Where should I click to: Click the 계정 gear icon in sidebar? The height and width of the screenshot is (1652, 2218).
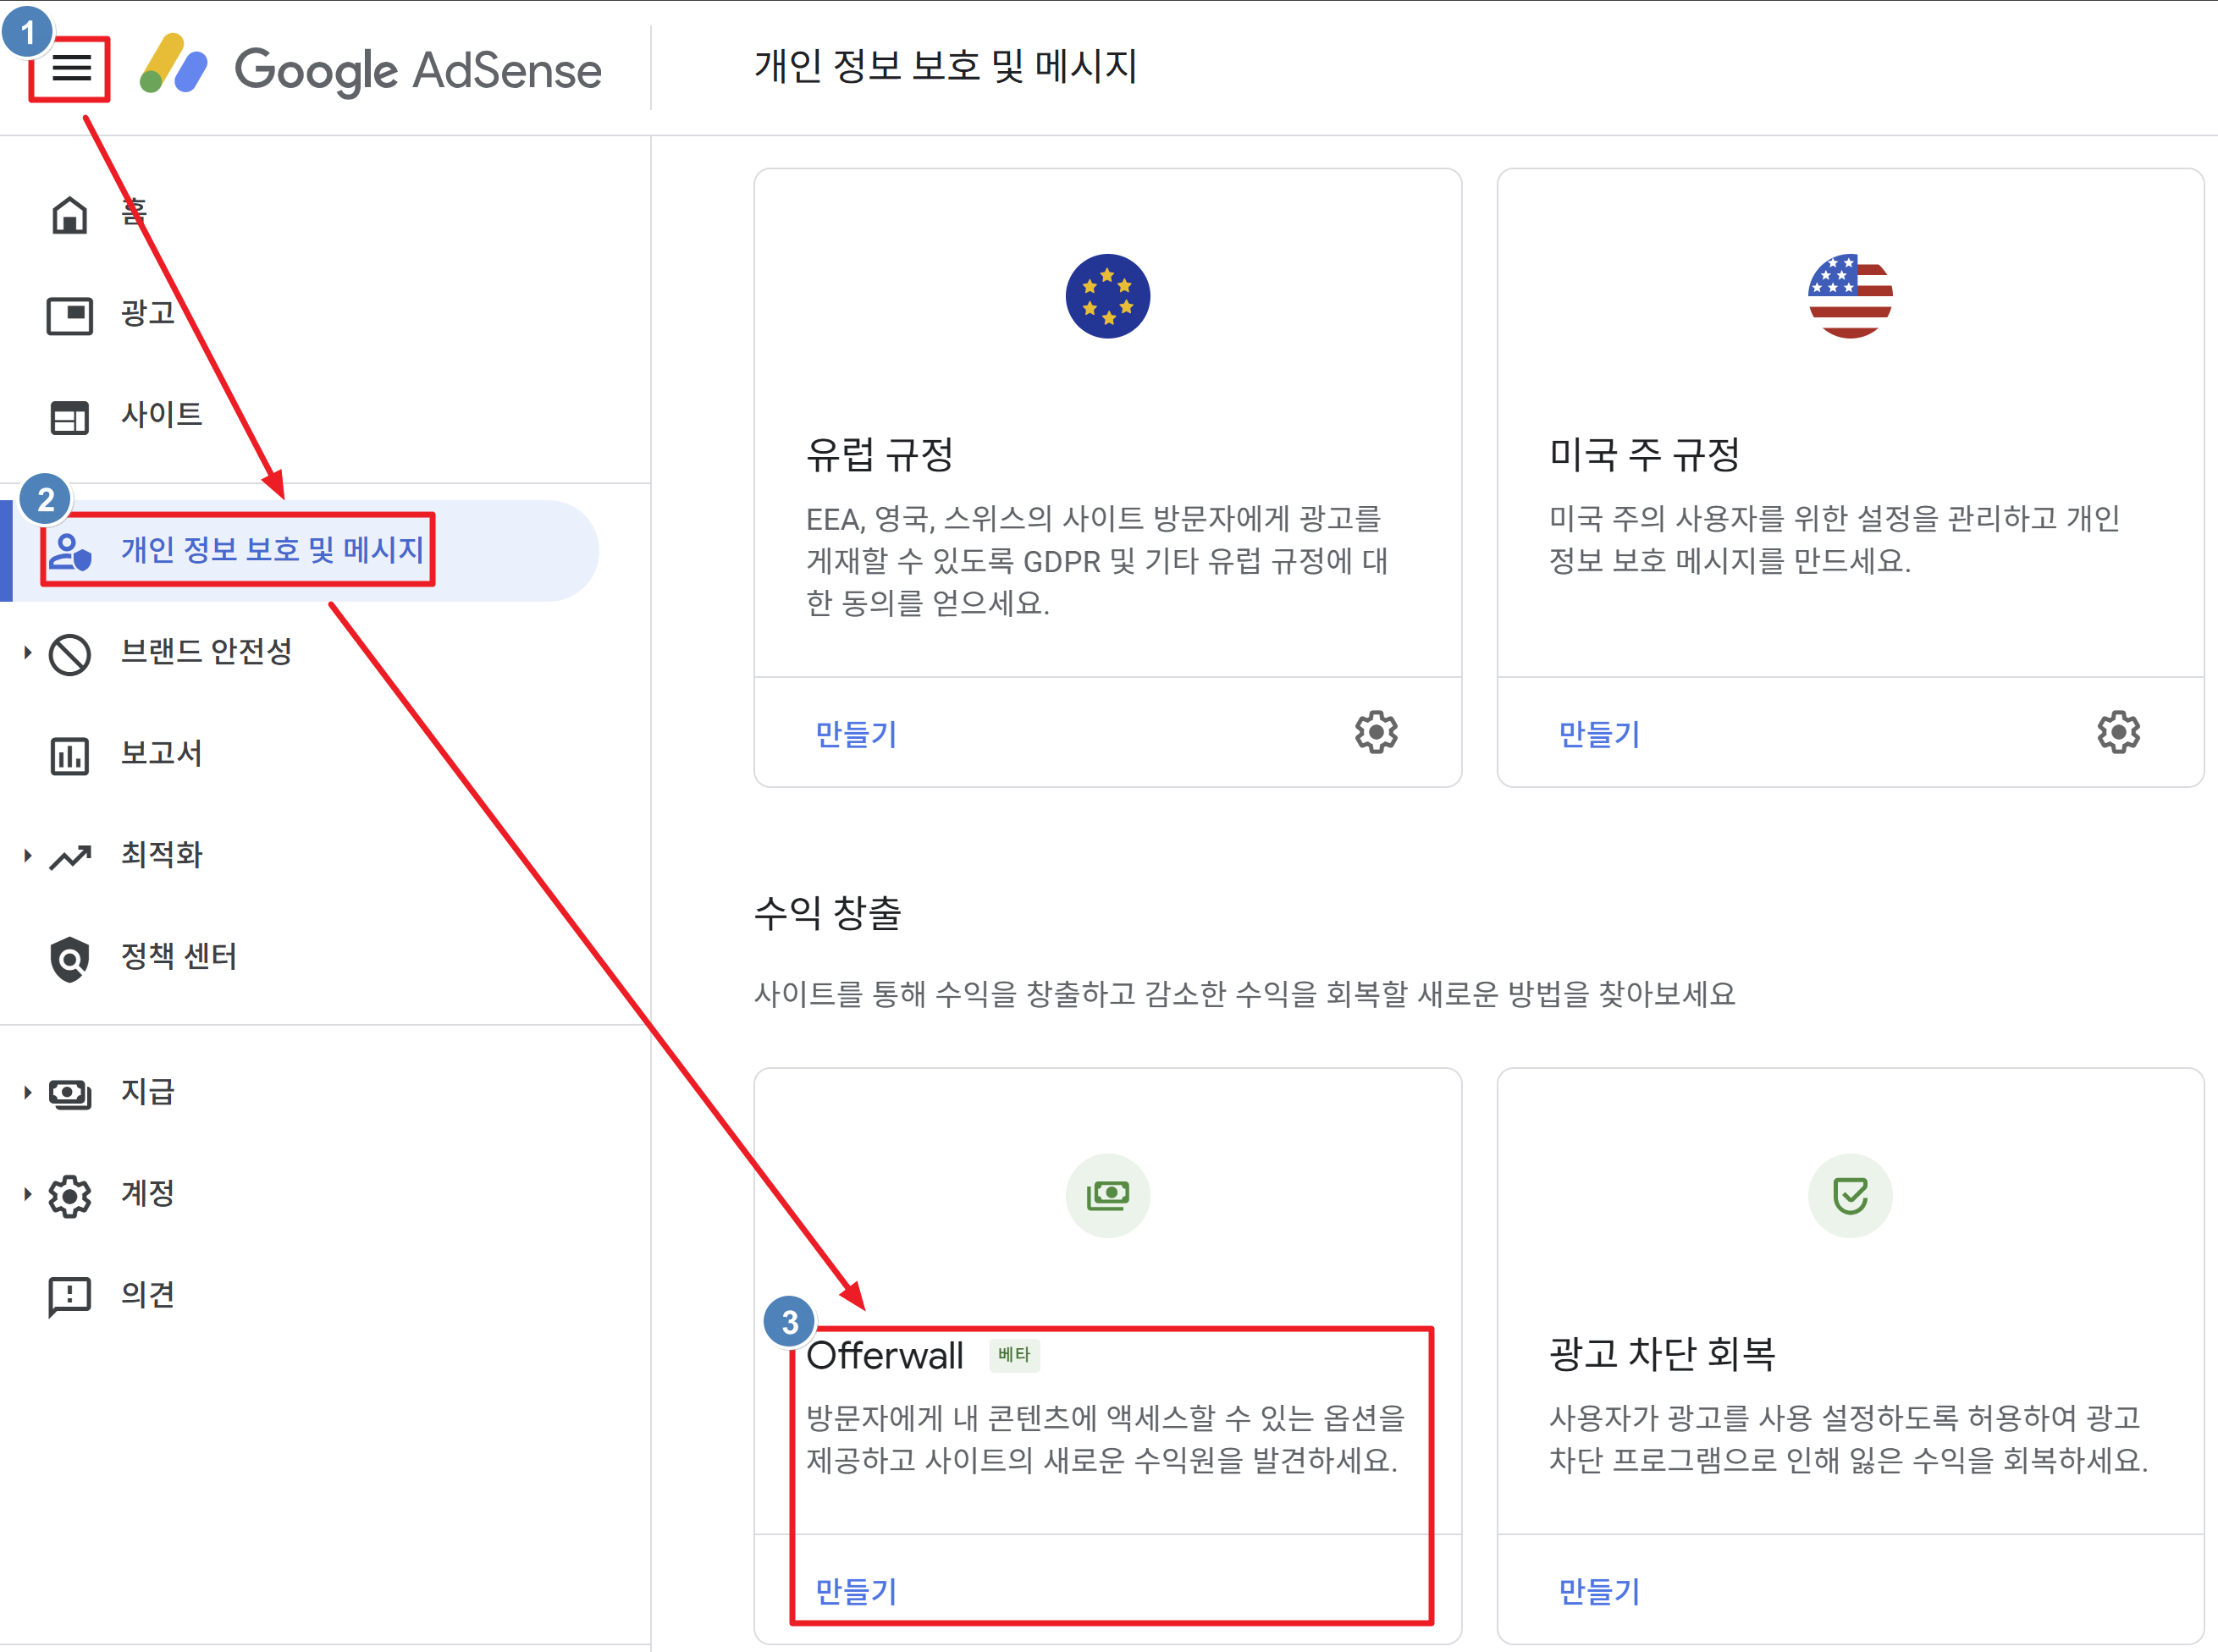pos(69,1195)
